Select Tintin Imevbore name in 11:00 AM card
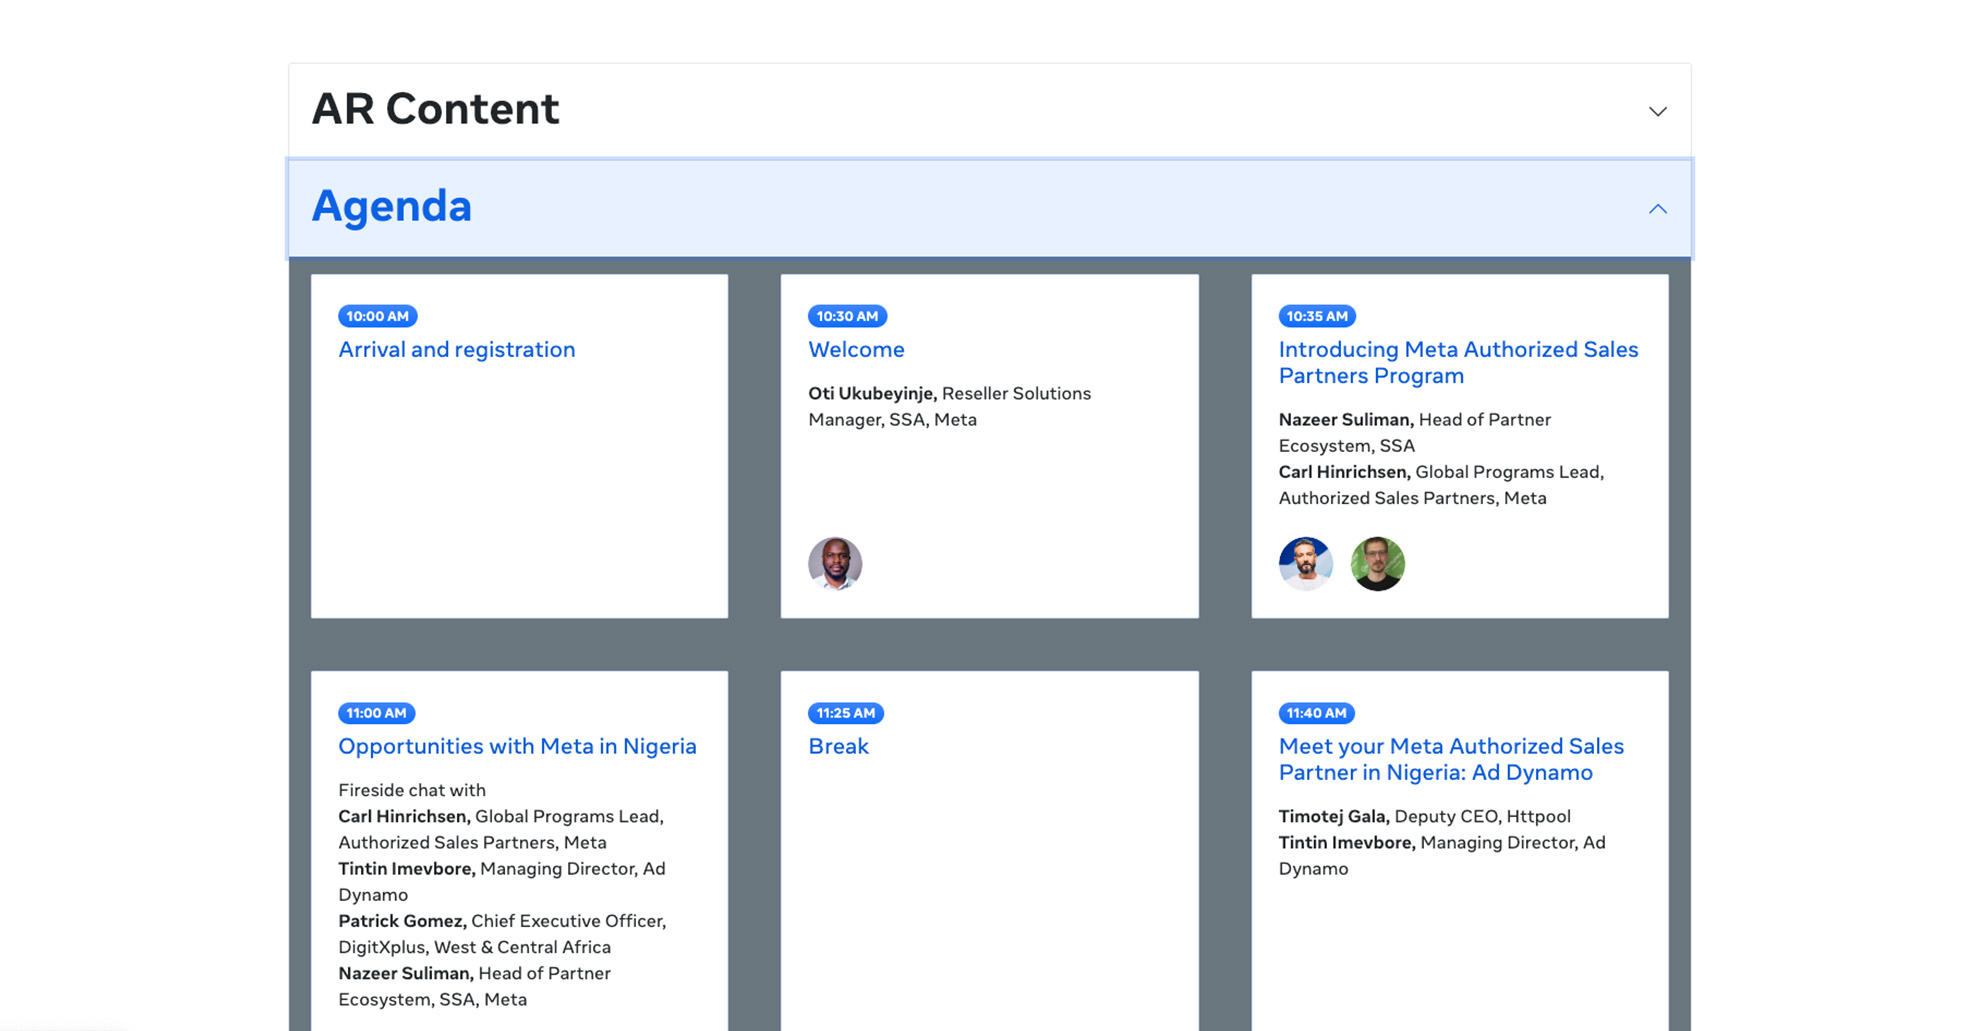 click(407, 869)
